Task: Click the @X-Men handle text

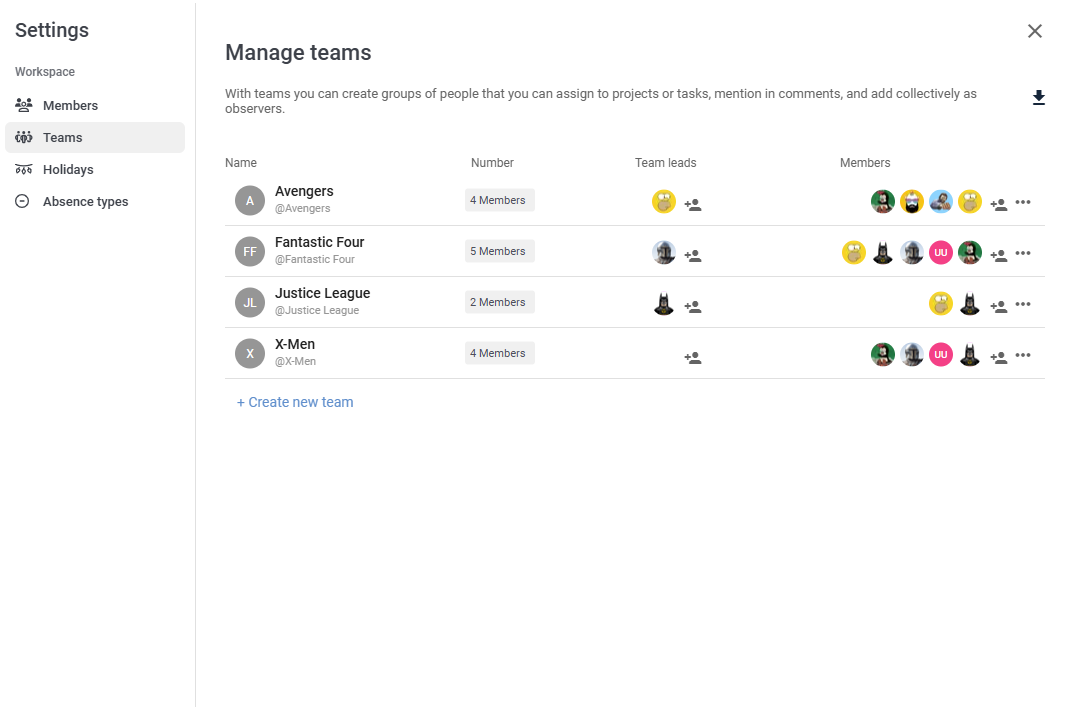Action: point(295,361)
